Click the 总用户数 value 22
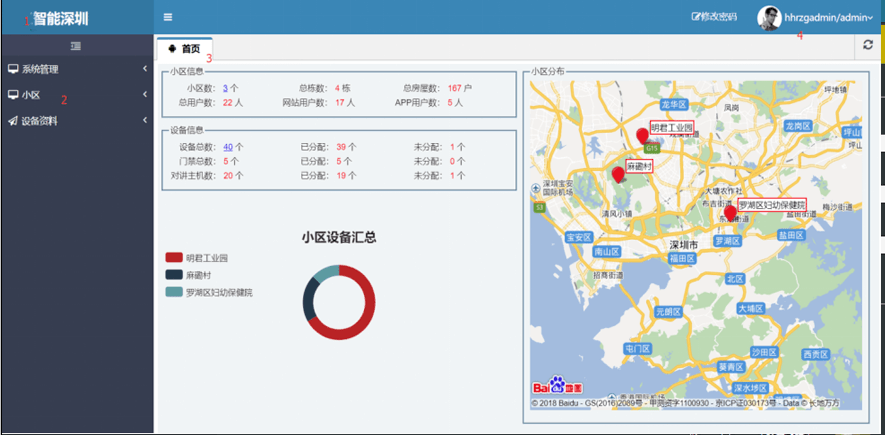This screenshot has height=435, width=885. pos(228,103)
